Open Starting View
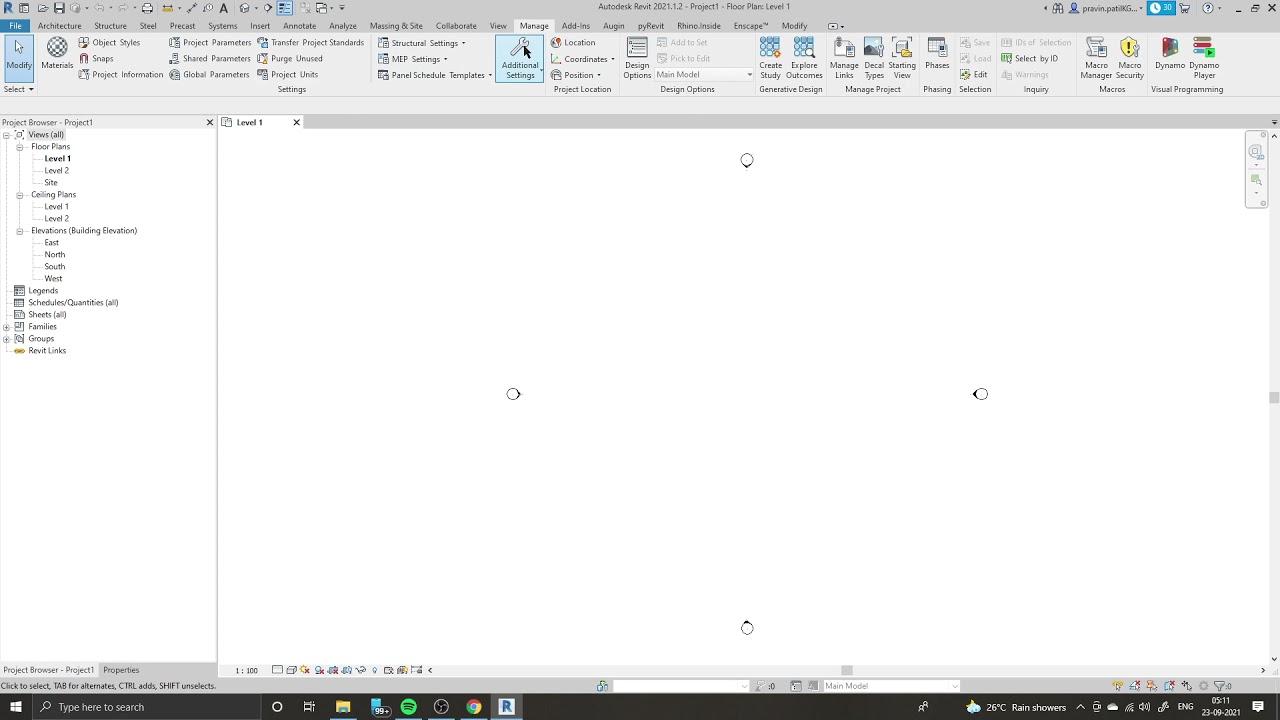Image resolution: width=1280 pixels, height=720 pixels. coord(902,58)
